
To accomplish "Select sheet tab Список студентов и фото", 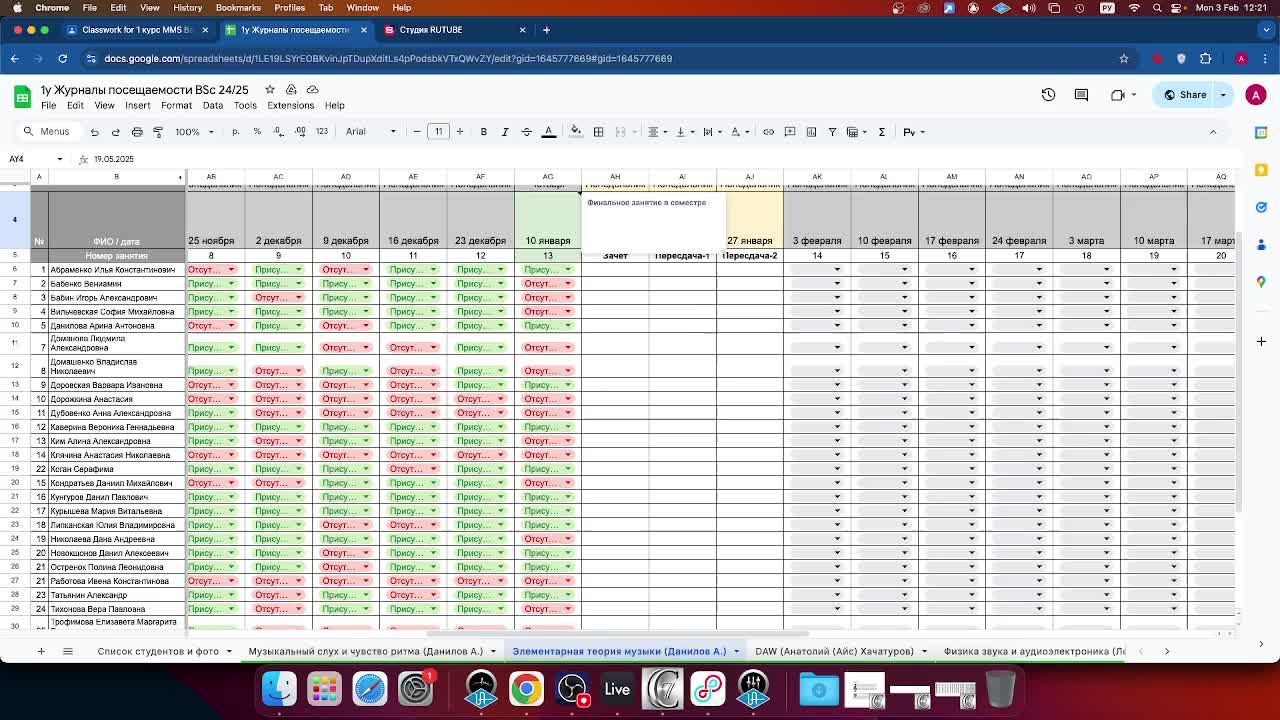I will 158,651.
